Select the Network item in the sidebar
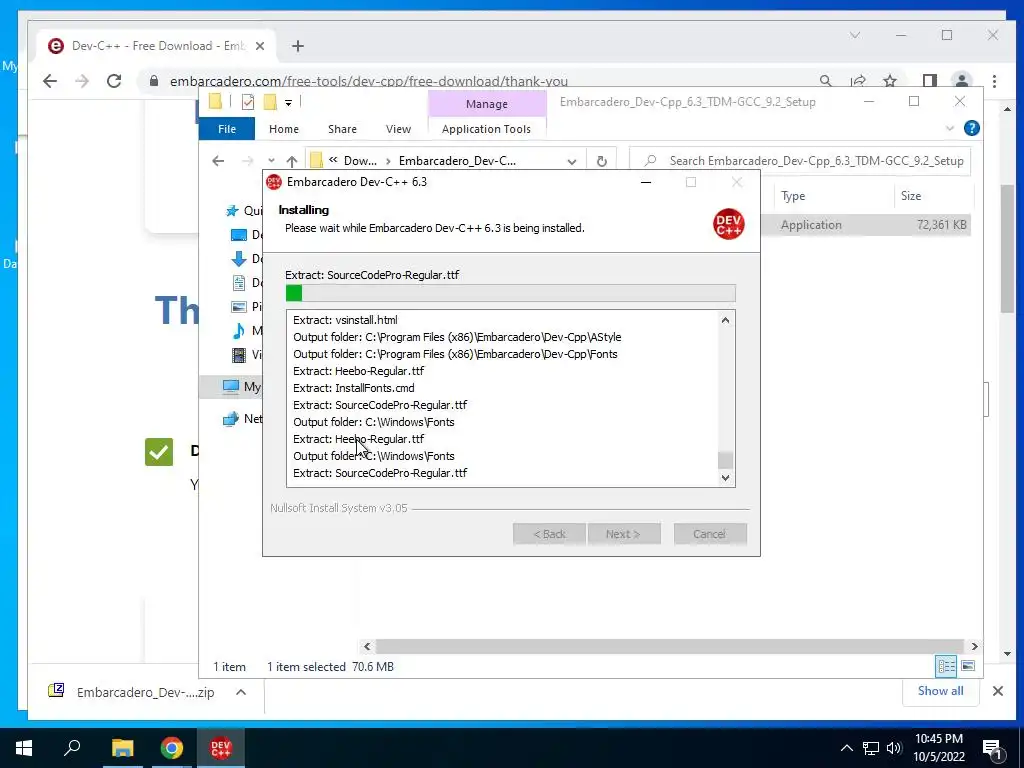The height and width of the screenshot is (768, 1024). tap(243, 419)
